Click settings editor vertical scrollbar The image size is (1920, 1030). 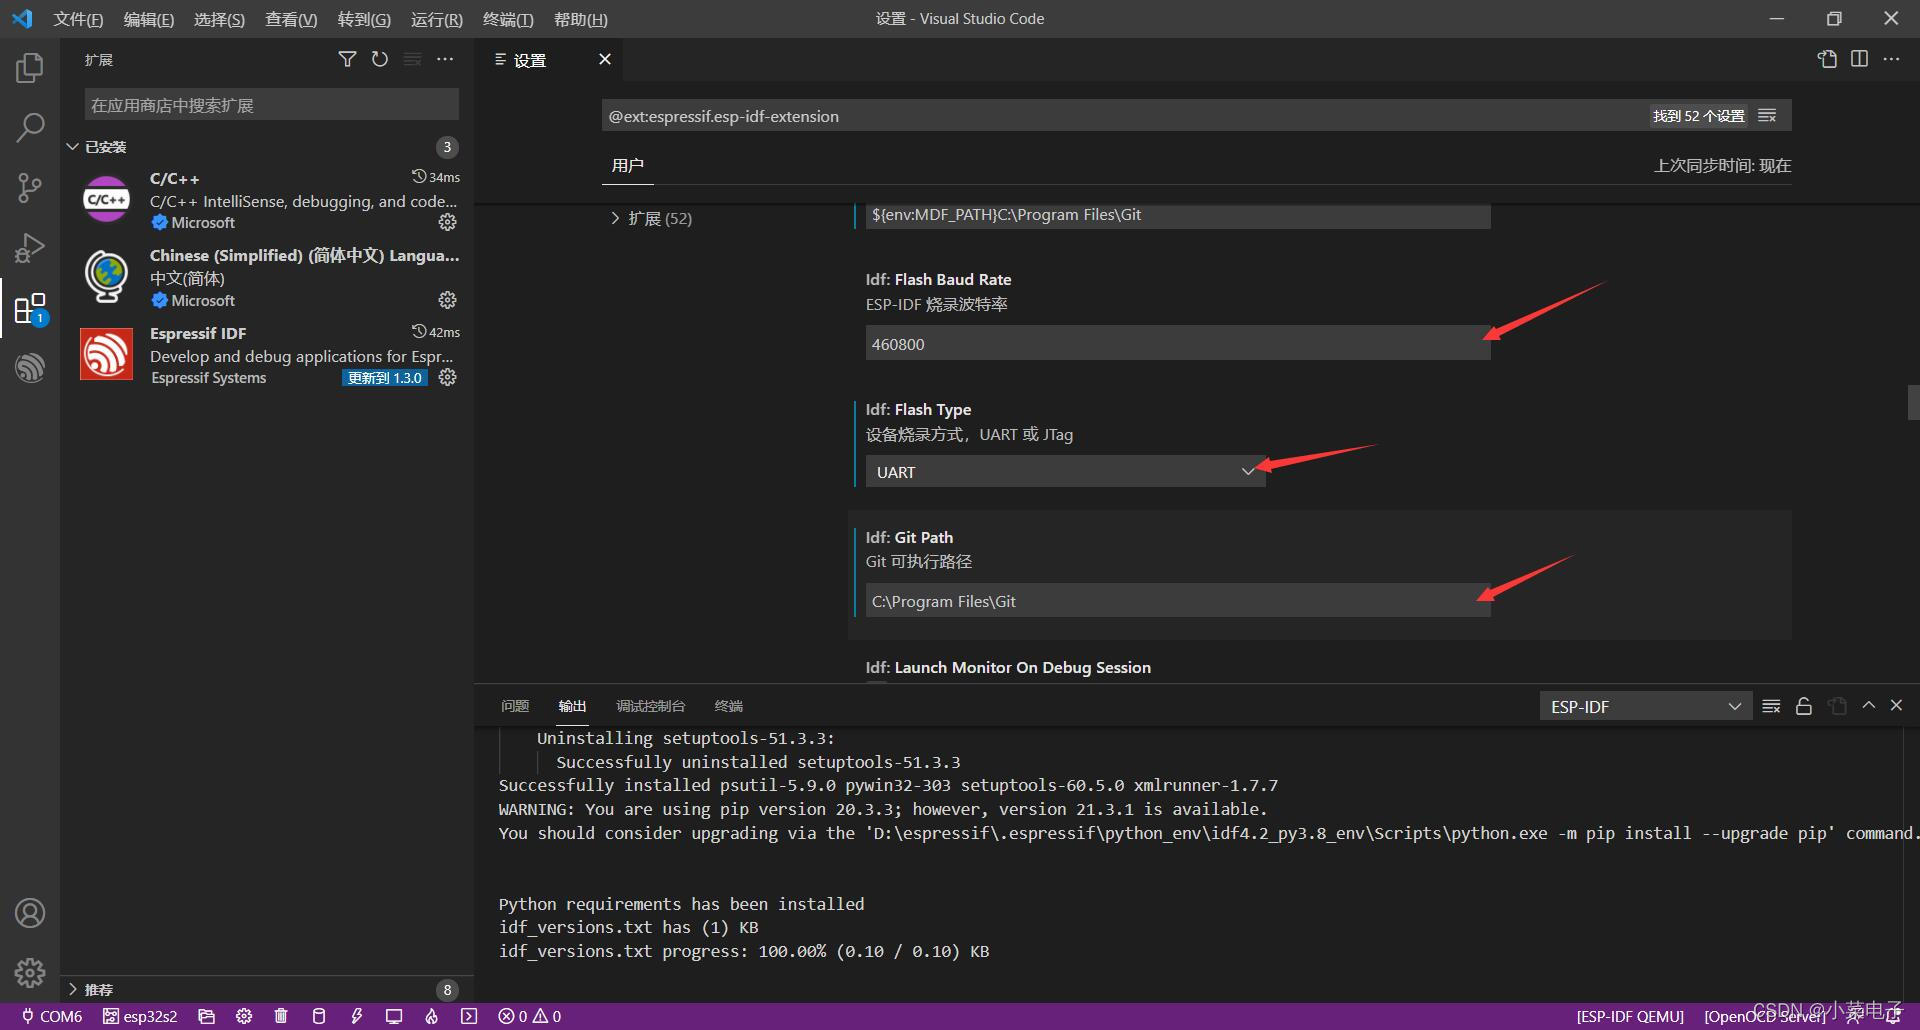[1913, 402]
